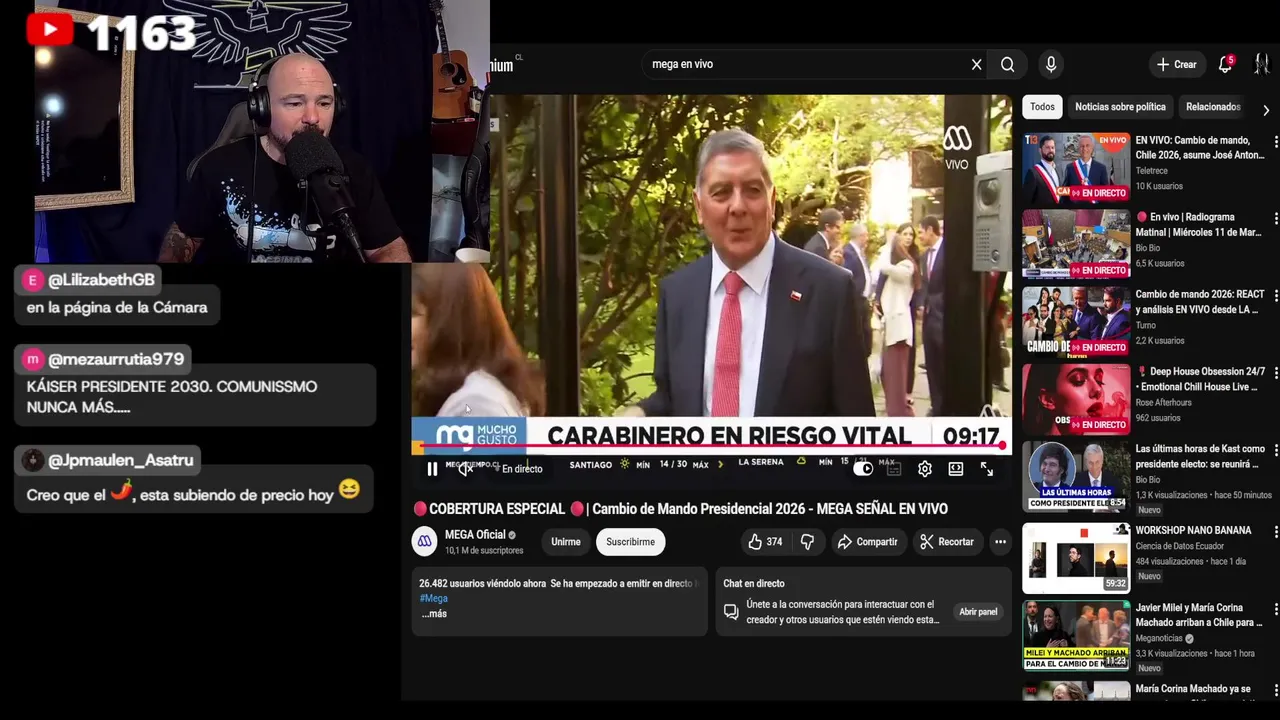This screenshot has width=1280, height=720.
Task: Open more actions three-dot menu
Action: (1000, 542)
